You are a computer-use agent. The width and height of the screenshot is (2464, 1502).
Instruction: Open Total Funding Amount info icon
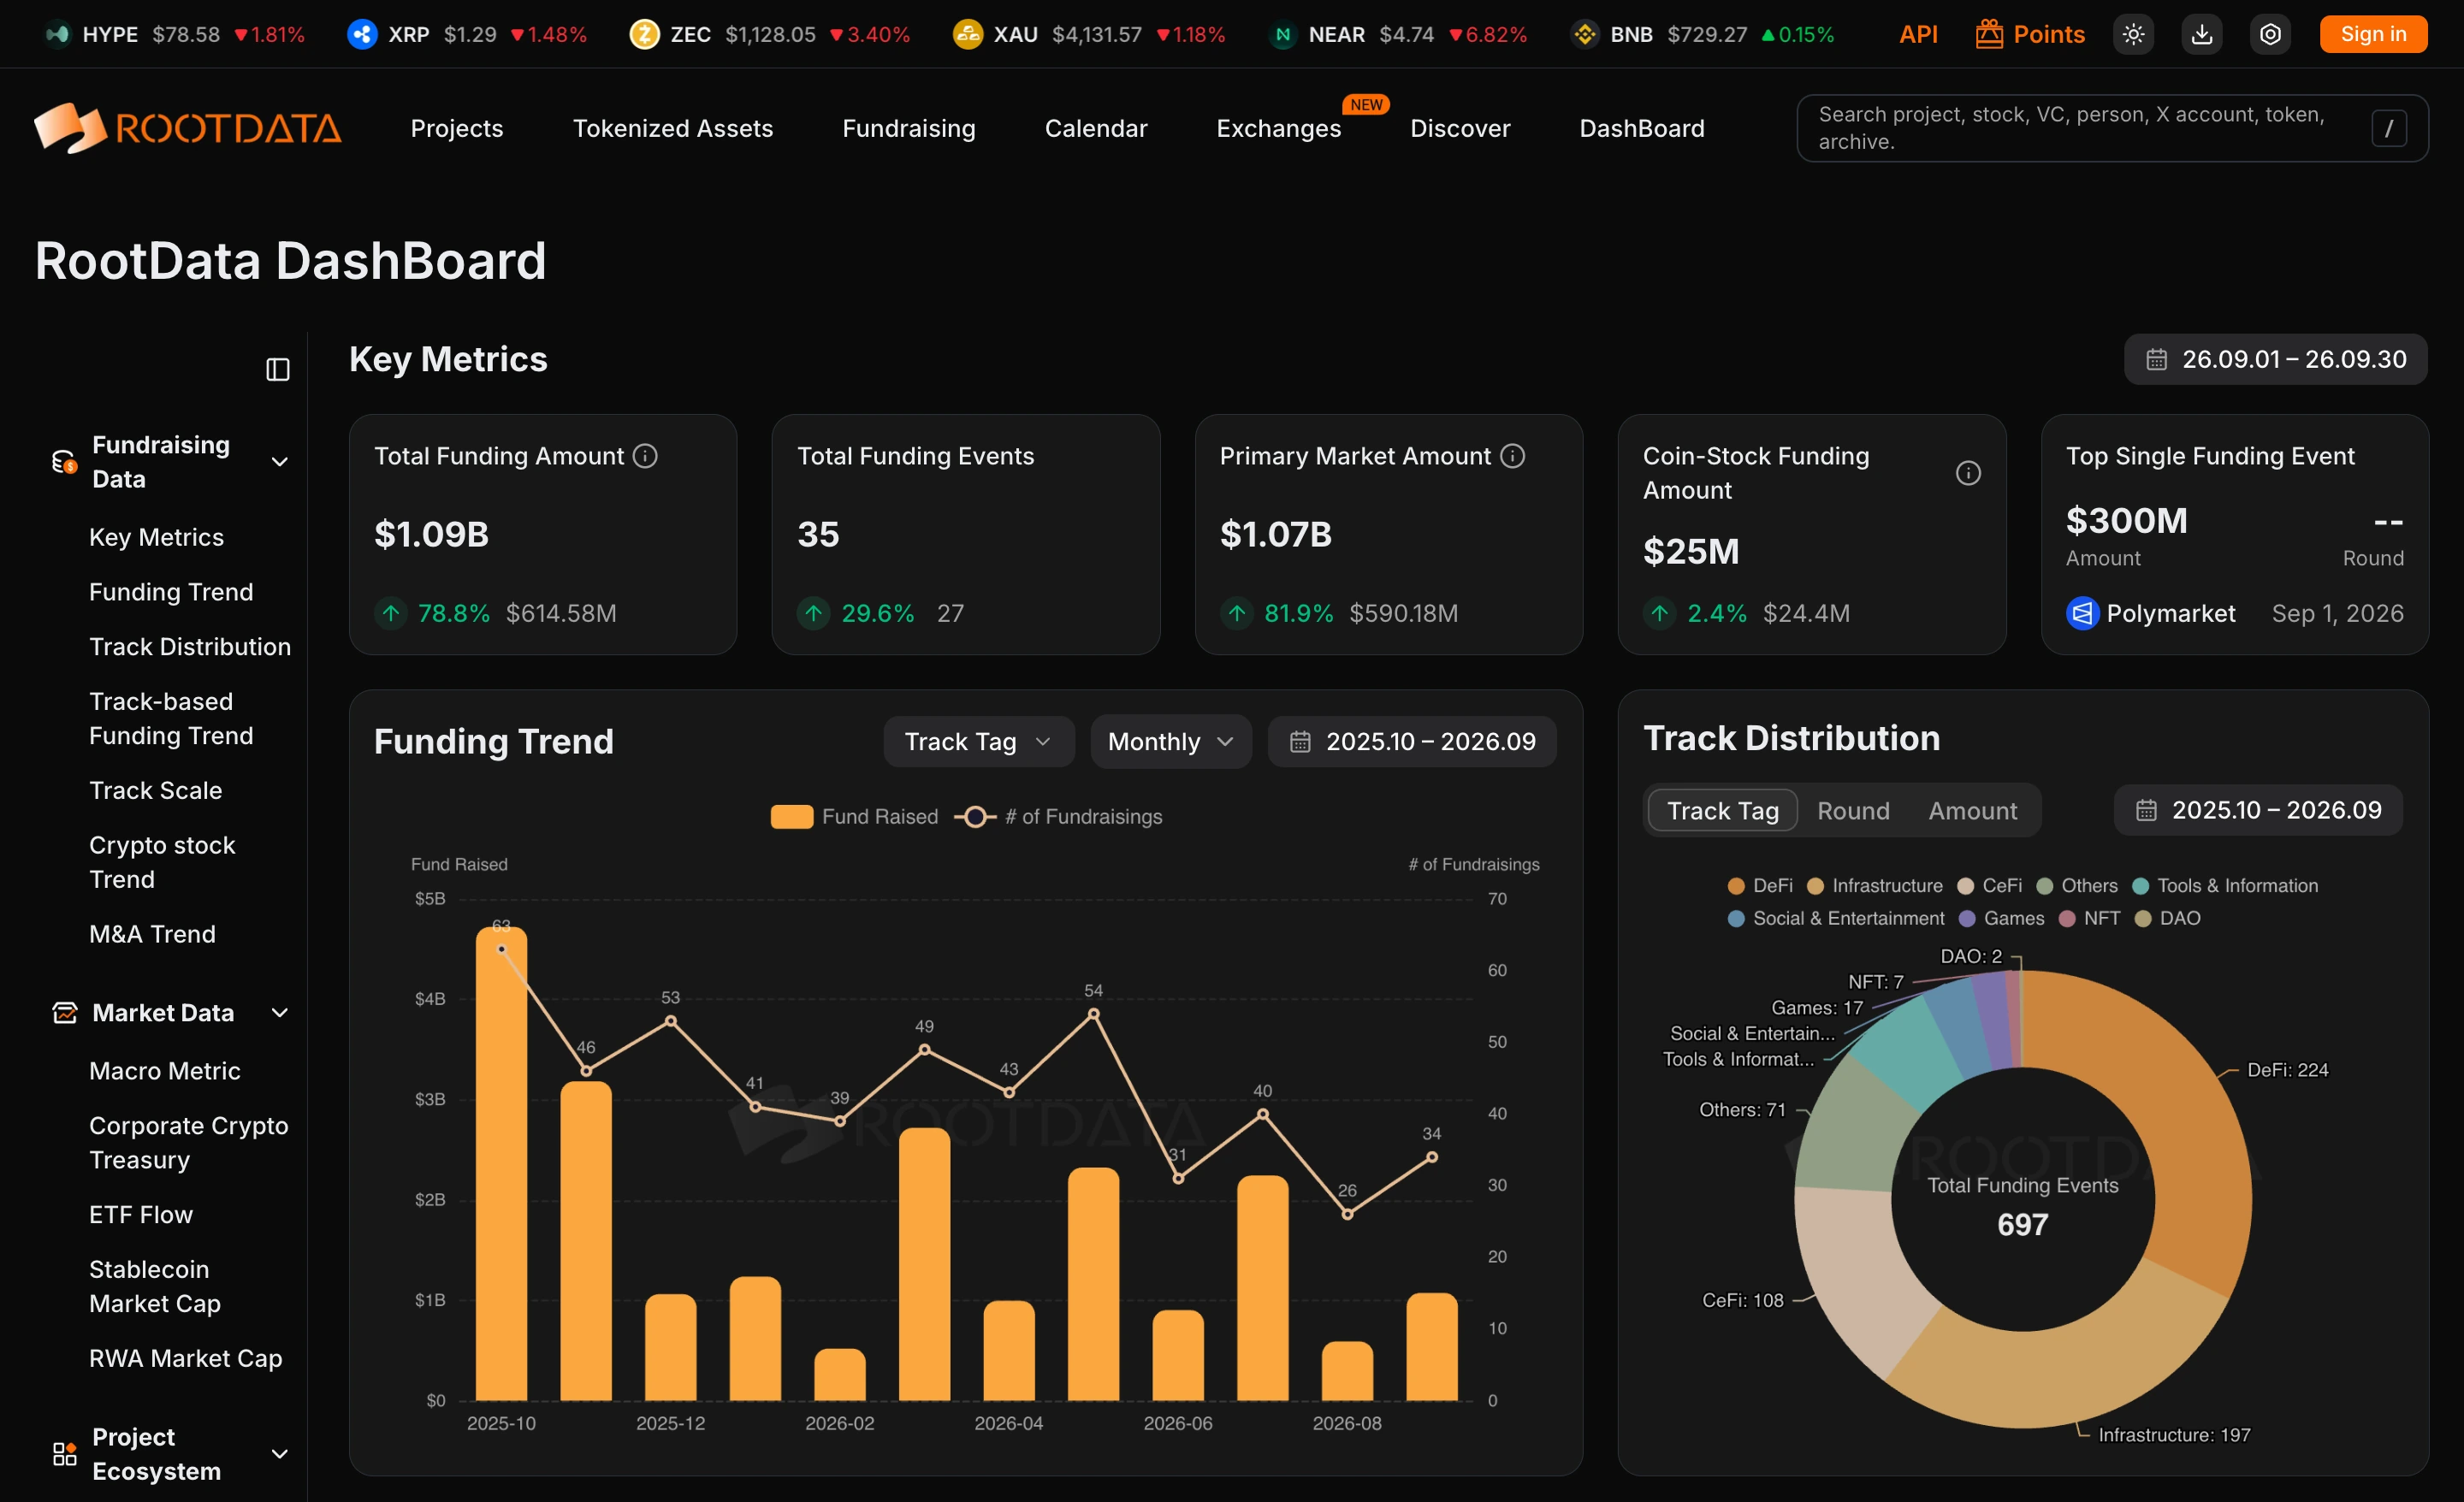click(x=646, y=456)
